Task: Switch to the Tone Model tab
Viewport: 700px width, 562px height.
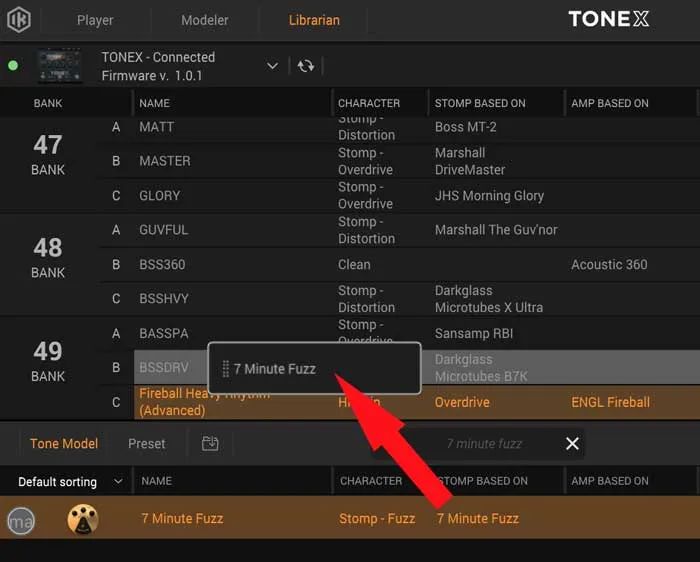Action: (64, 444)
